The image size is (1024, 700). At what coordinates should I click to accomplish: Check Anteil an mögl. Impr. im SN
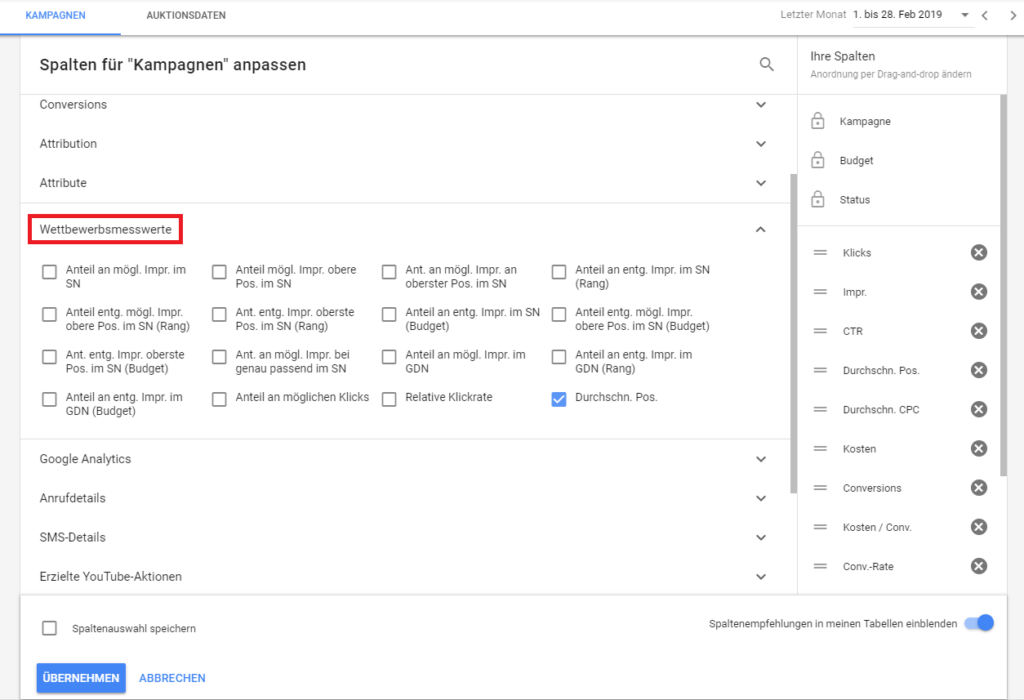[x=50, y=272]
